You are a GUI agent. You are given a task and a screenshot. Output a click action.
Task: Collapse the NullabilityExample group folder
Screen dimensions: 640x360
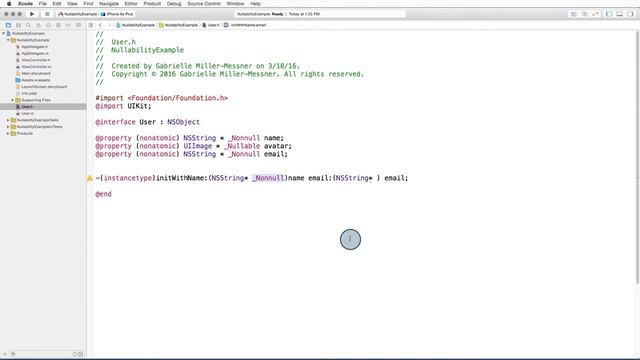tap(9, 40)
